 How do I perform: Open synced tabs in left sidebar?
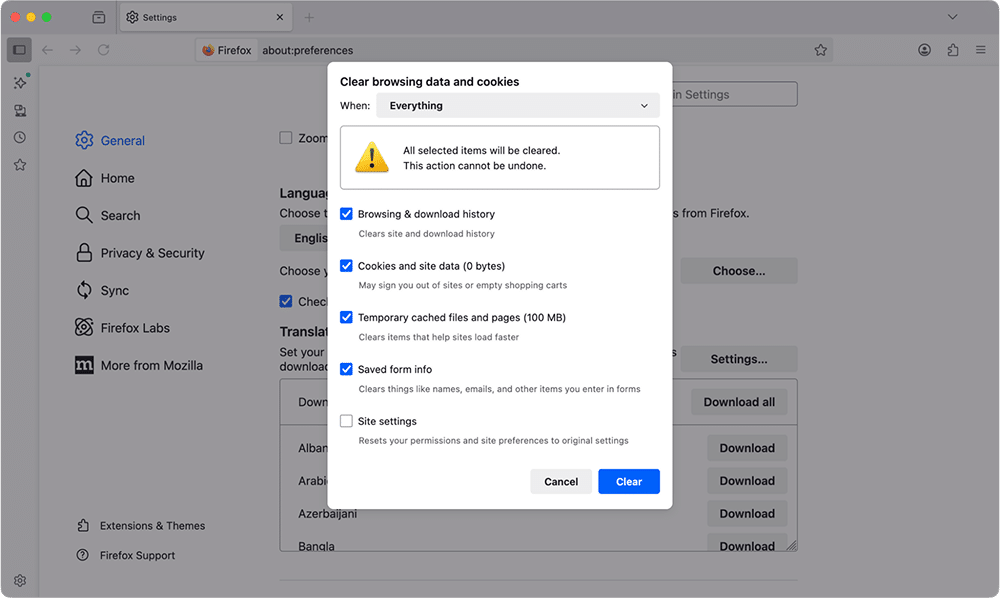coord(19,111)
